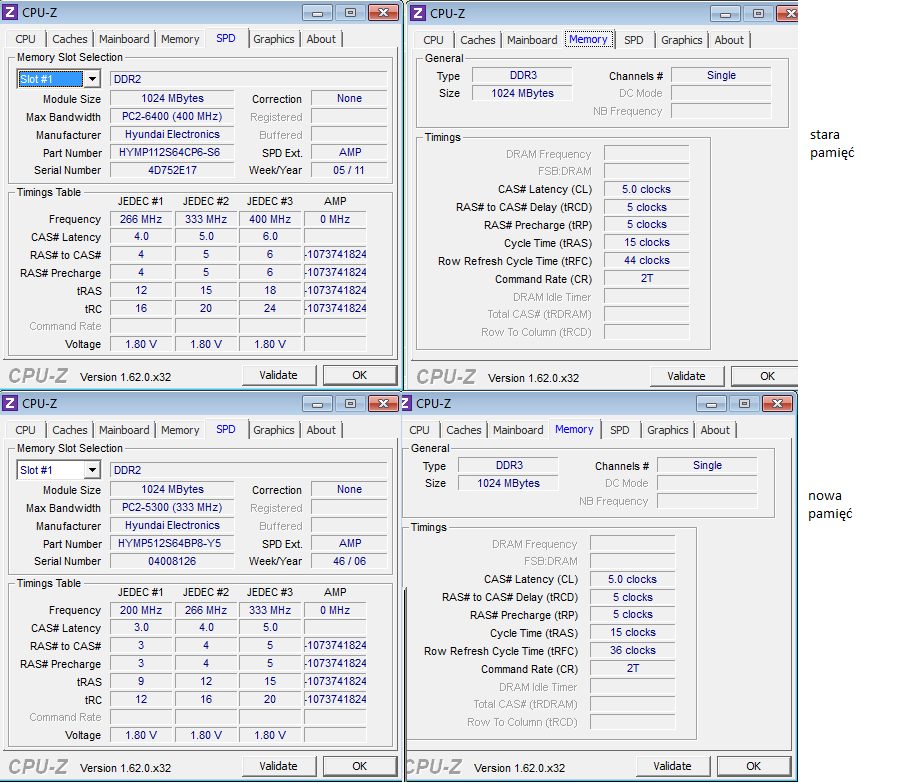Open Mainboard tab in top-right window
The image size is (912, 783).
click(532, 40)
